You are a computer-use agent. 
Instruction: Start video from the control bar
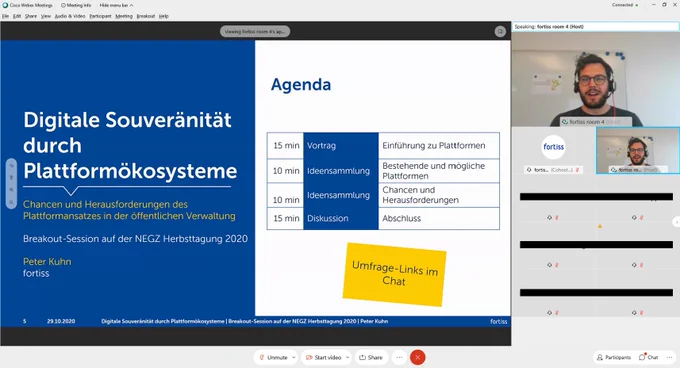click(x=324, y=358)
